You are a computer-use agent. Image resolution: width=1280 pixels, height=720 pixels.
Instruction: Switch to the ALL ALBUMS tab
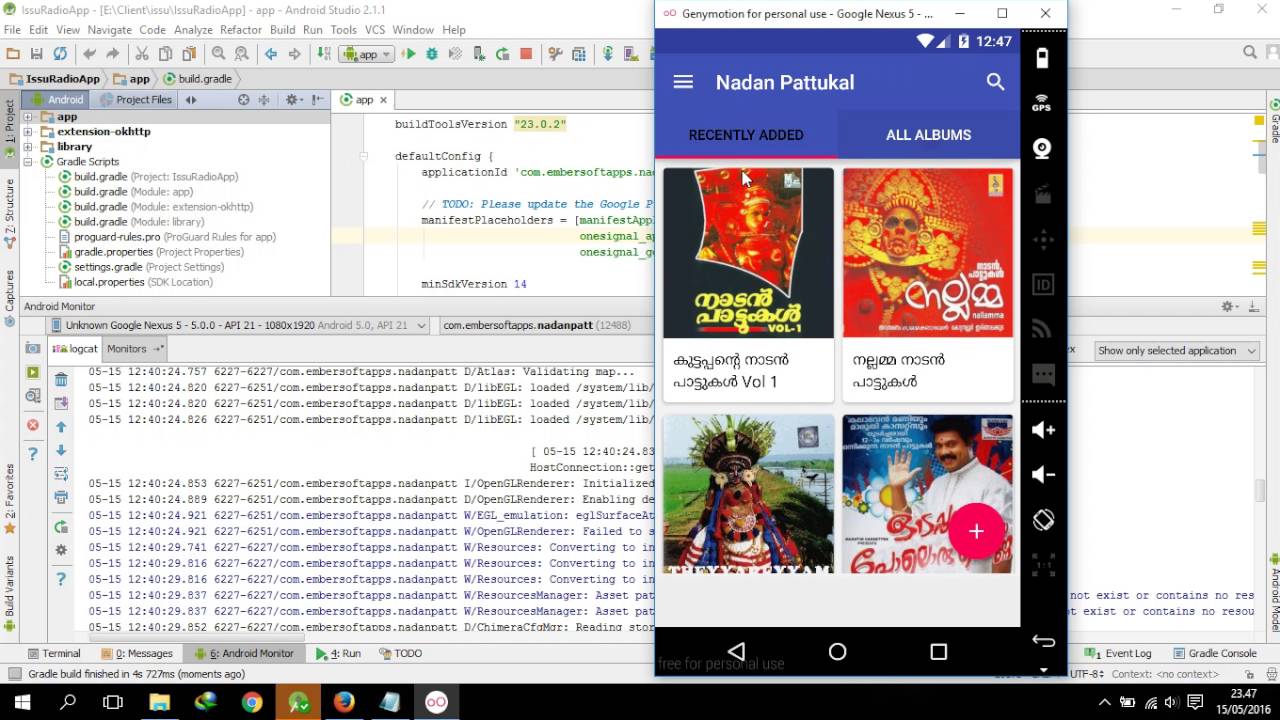point(928,135)
